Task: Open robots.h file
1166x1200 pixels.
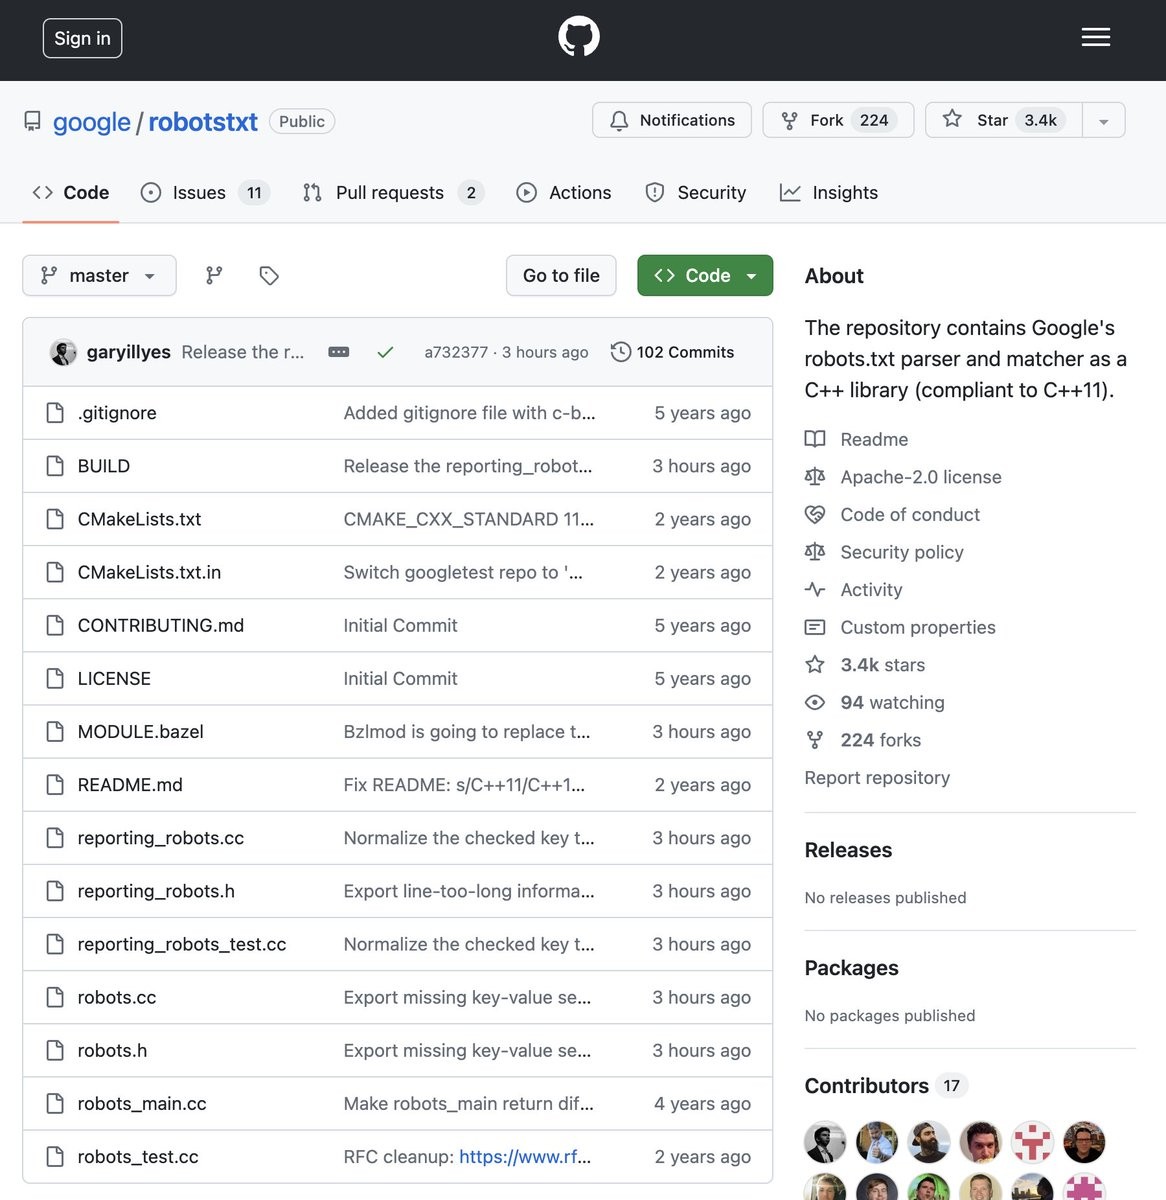Action: [x=112, y=1050]
